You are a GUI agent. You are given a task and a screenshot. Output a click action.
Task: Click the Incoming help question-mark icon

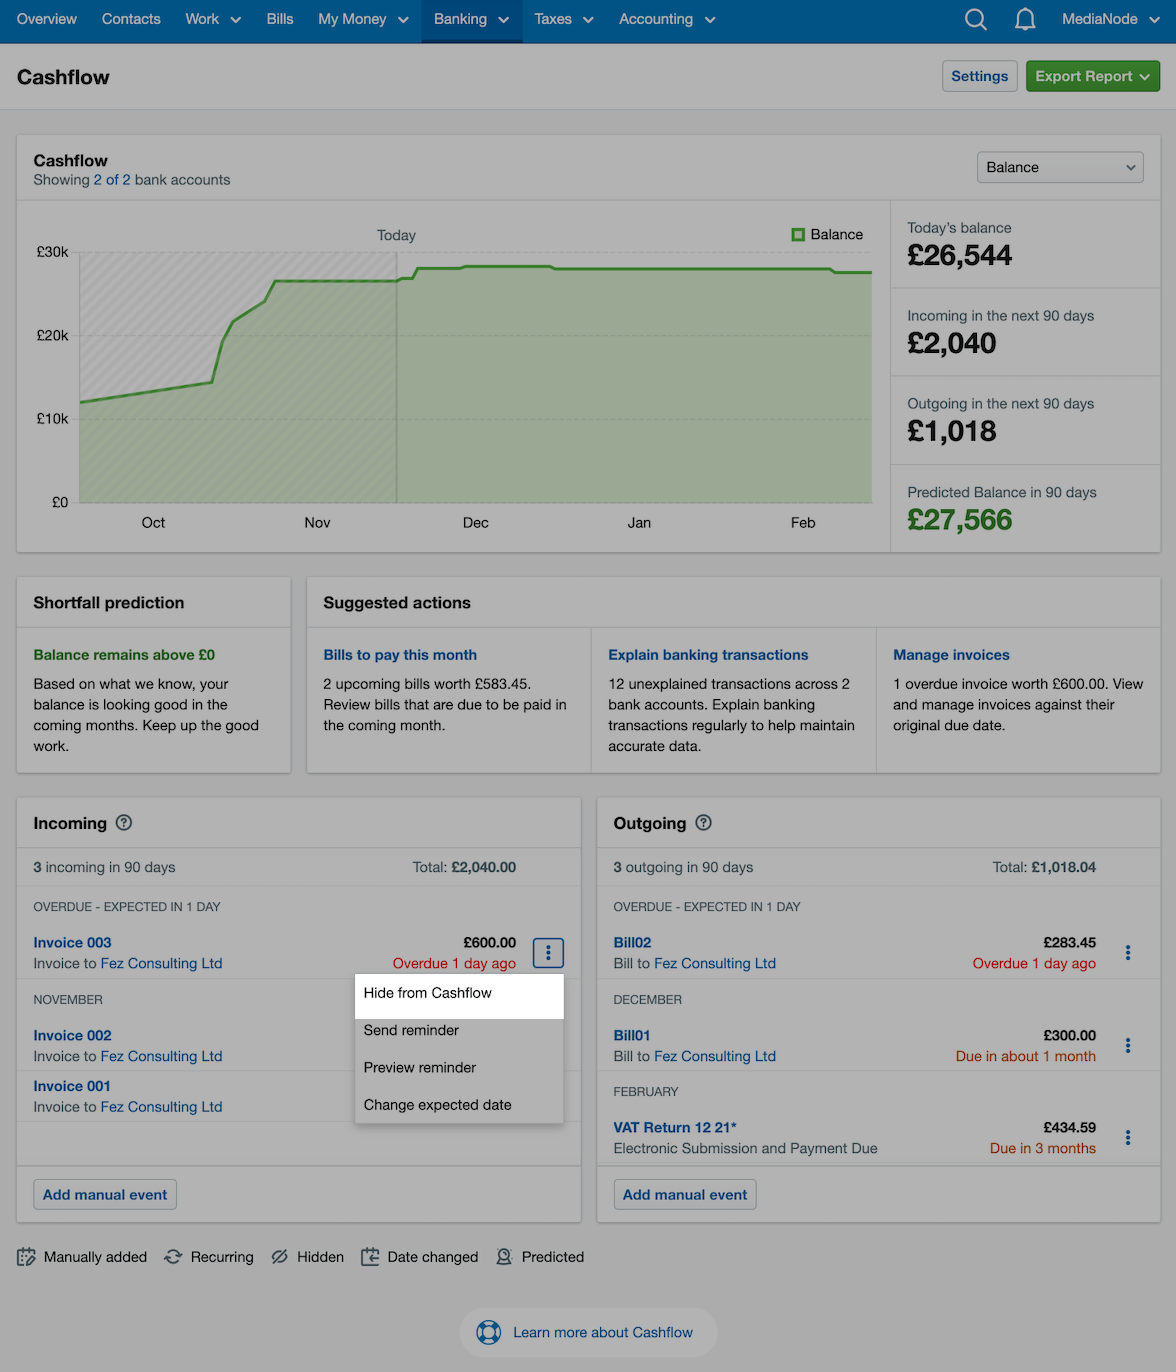tap(124, 823)
